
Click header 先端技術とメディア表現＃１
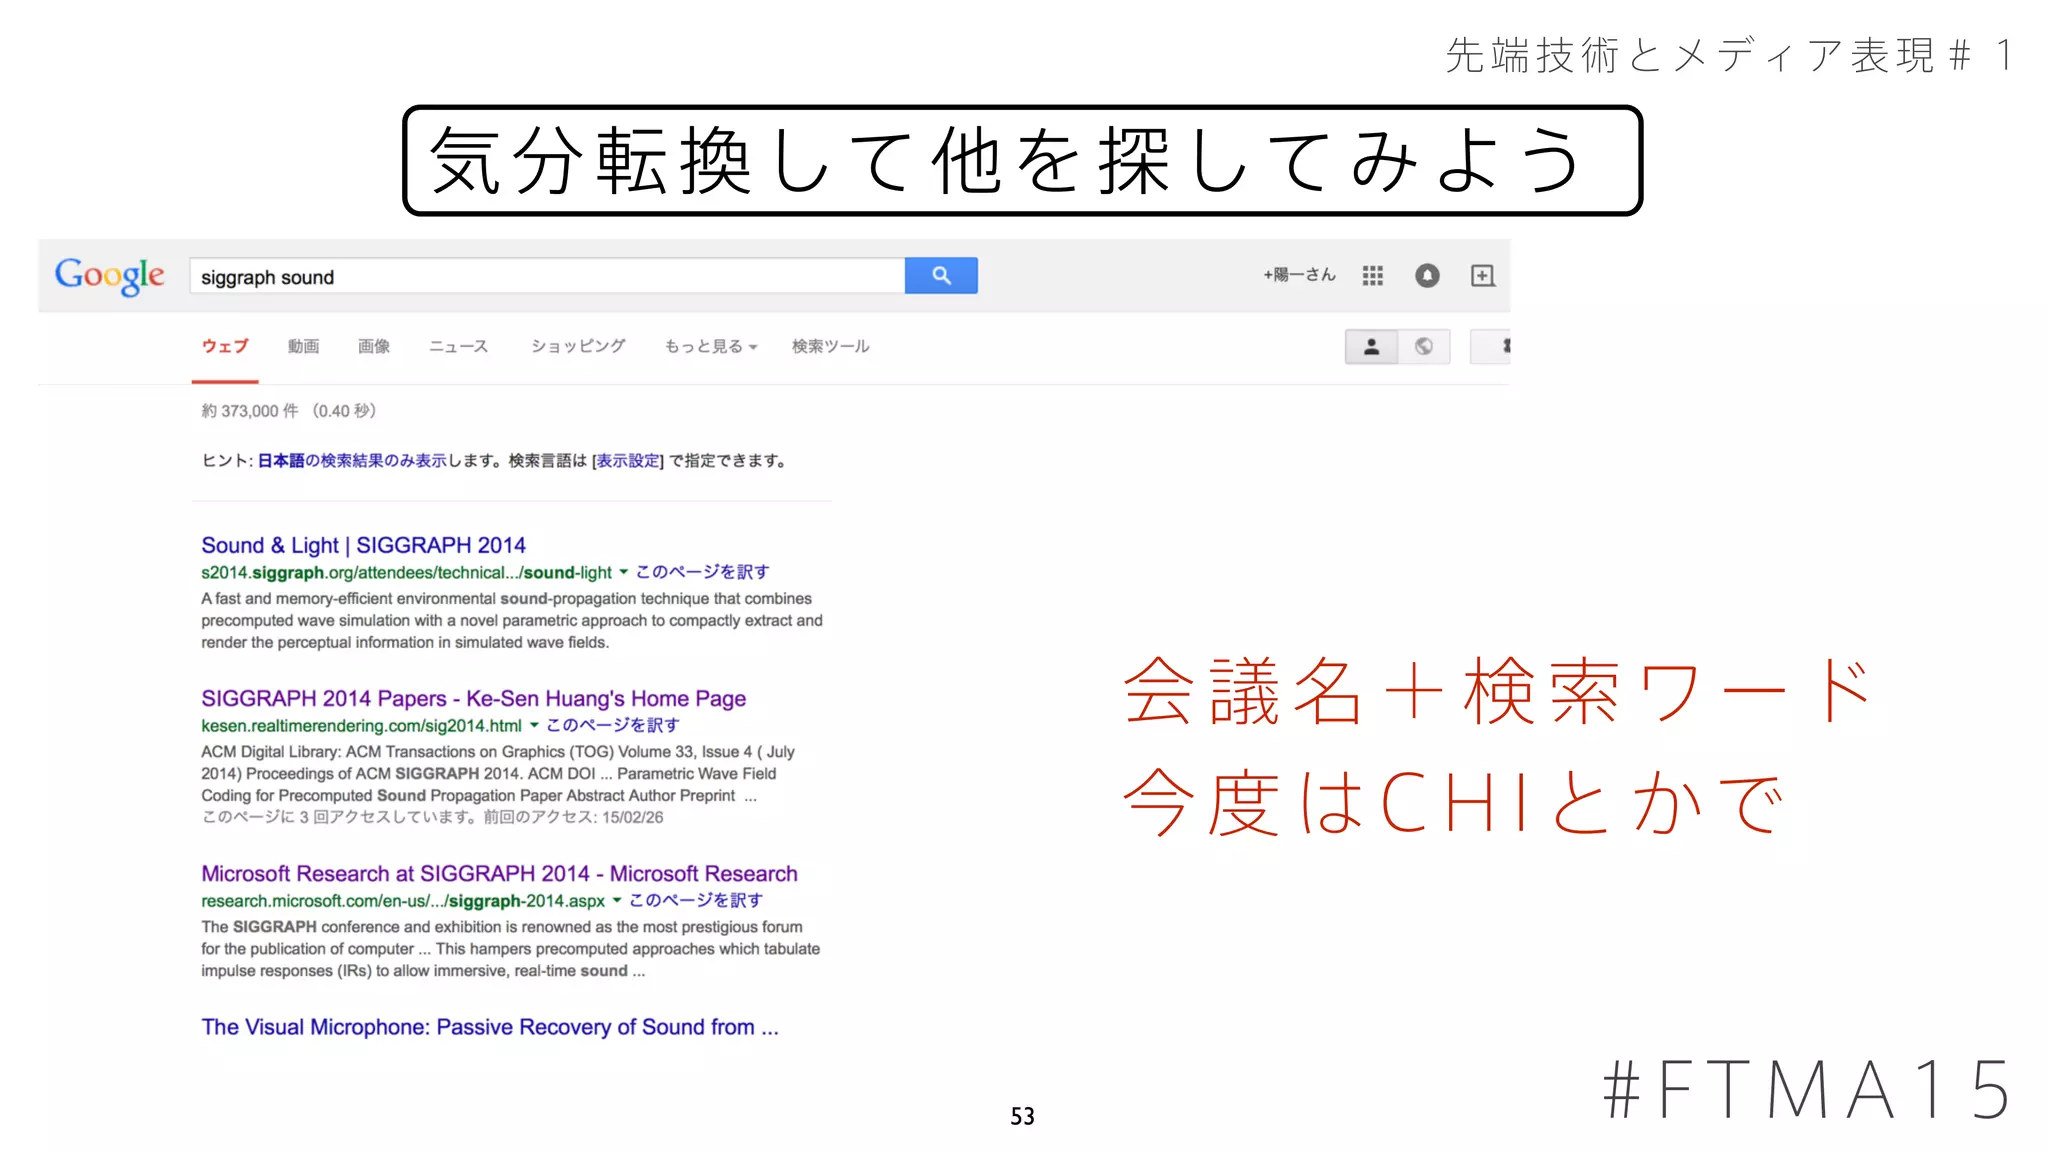(x=1730, y=55)
